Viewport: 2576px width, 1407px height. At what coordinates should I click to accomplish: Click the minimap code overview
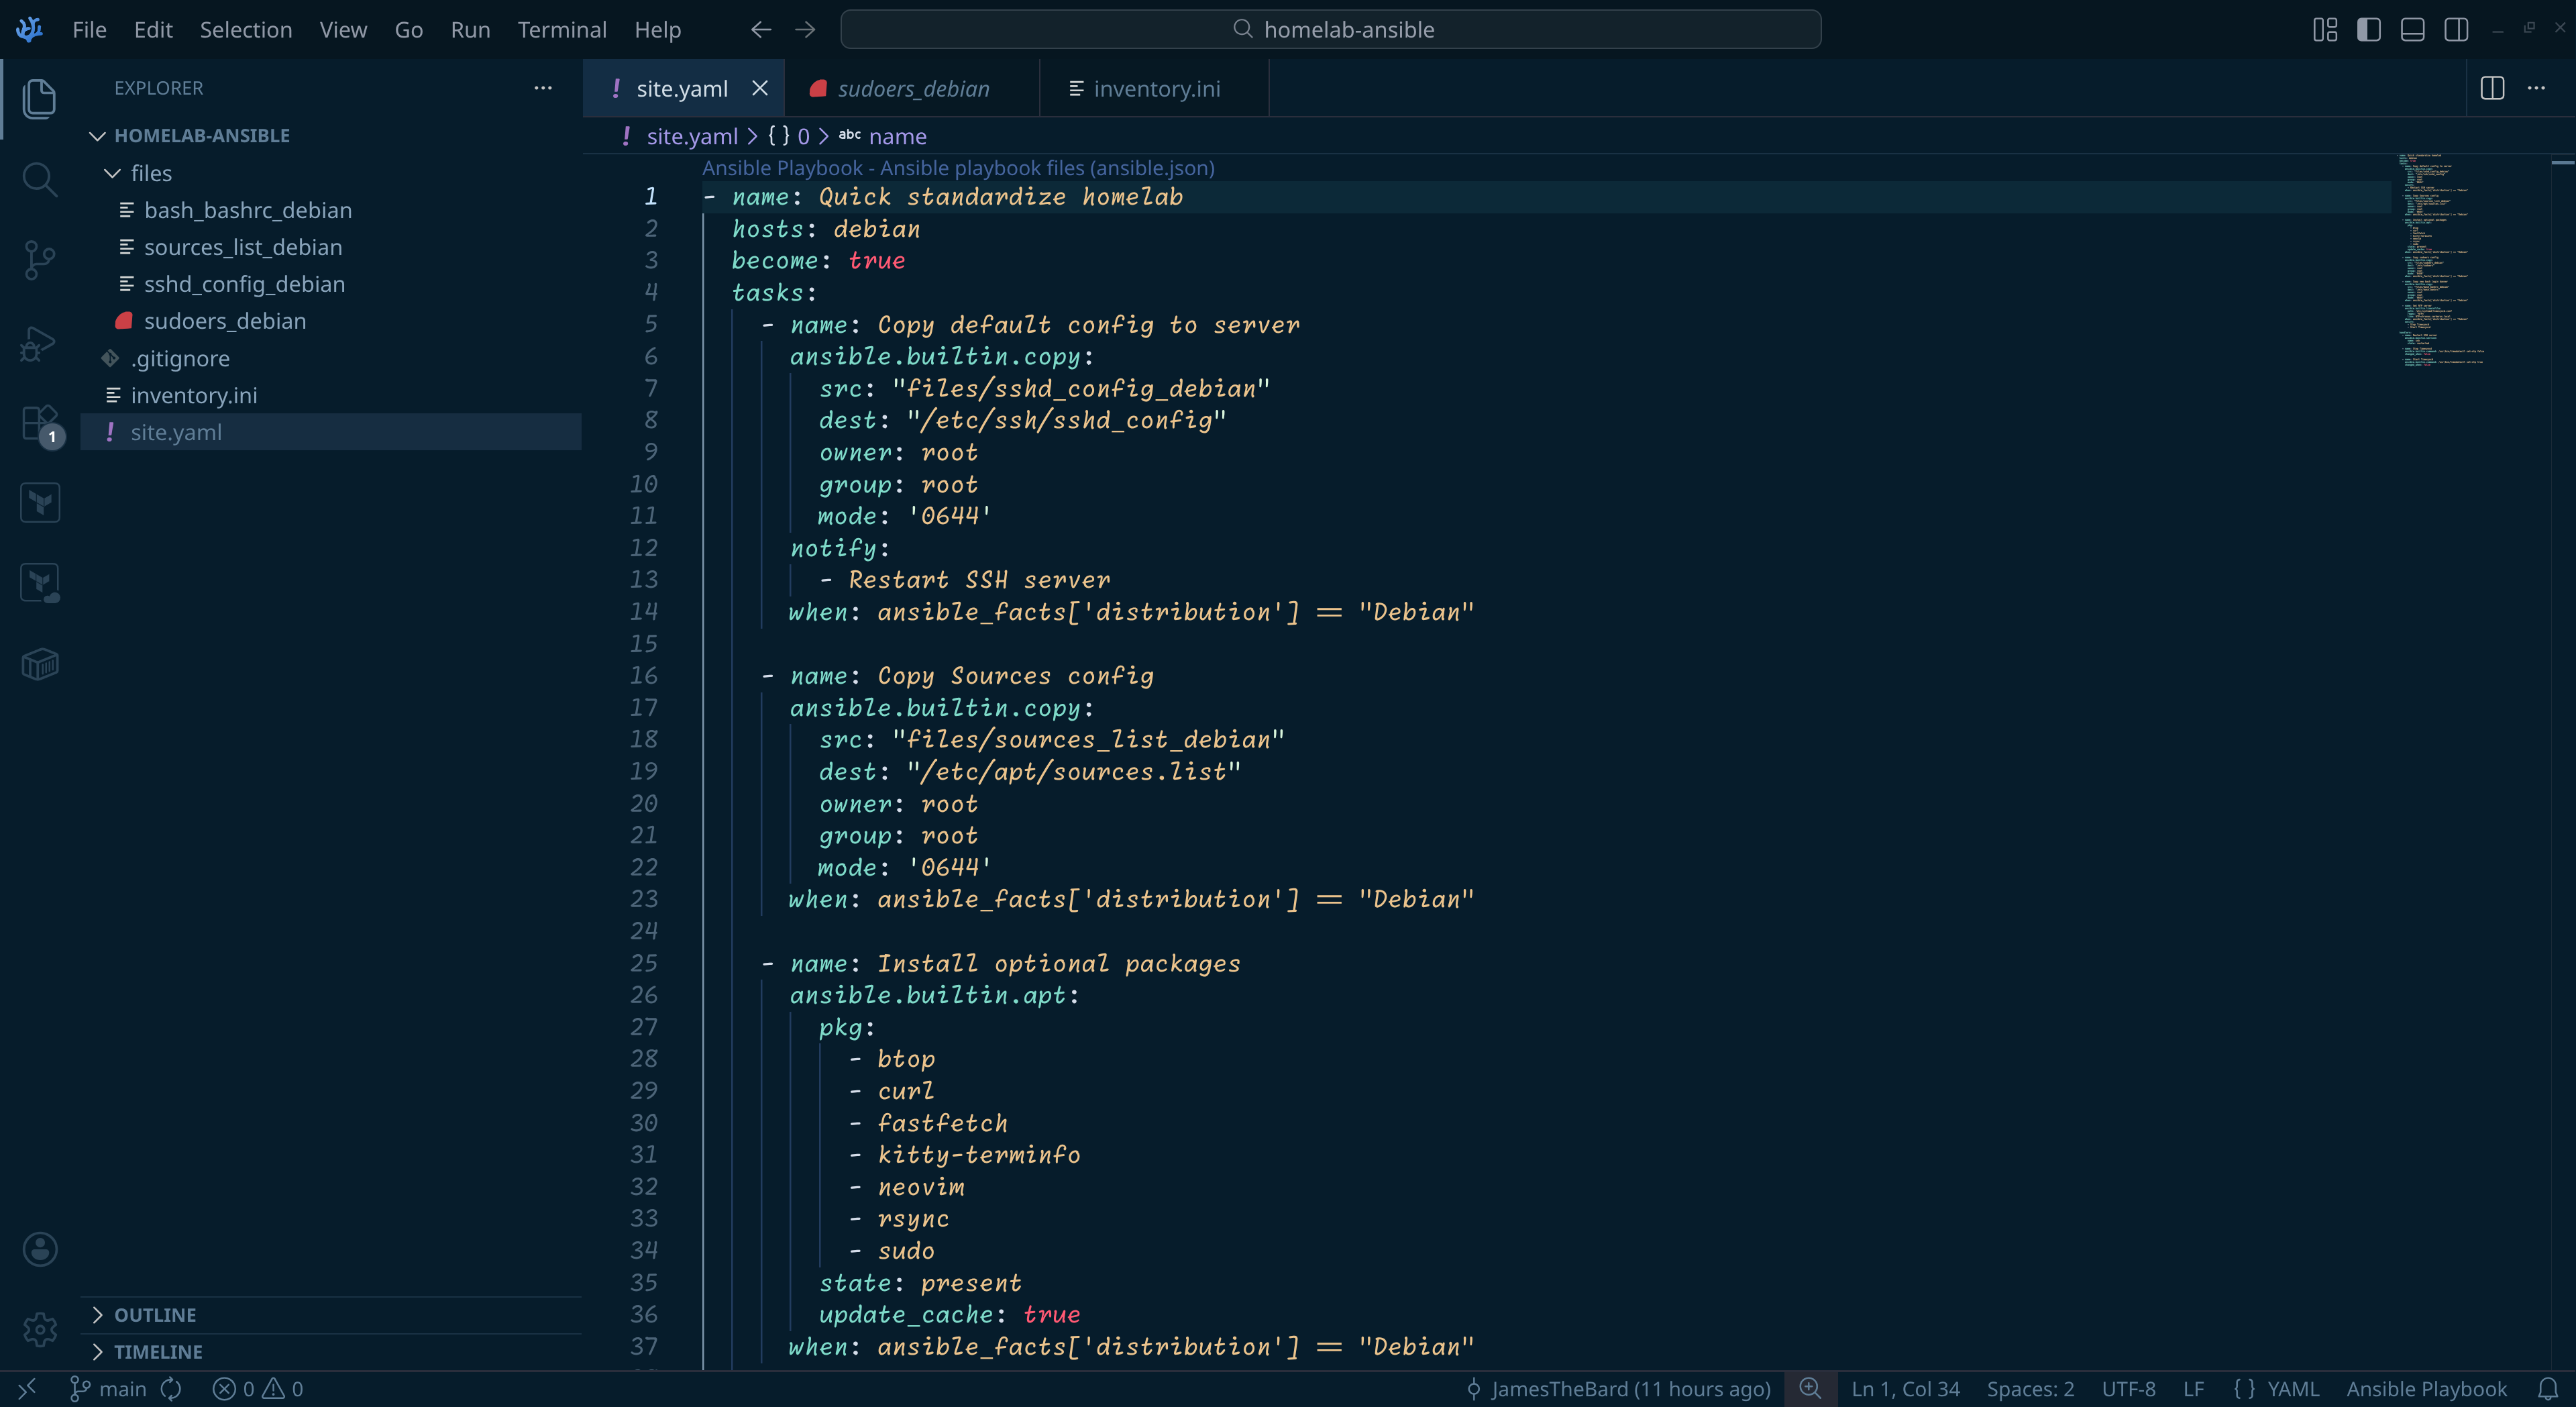pos(2440,260)
